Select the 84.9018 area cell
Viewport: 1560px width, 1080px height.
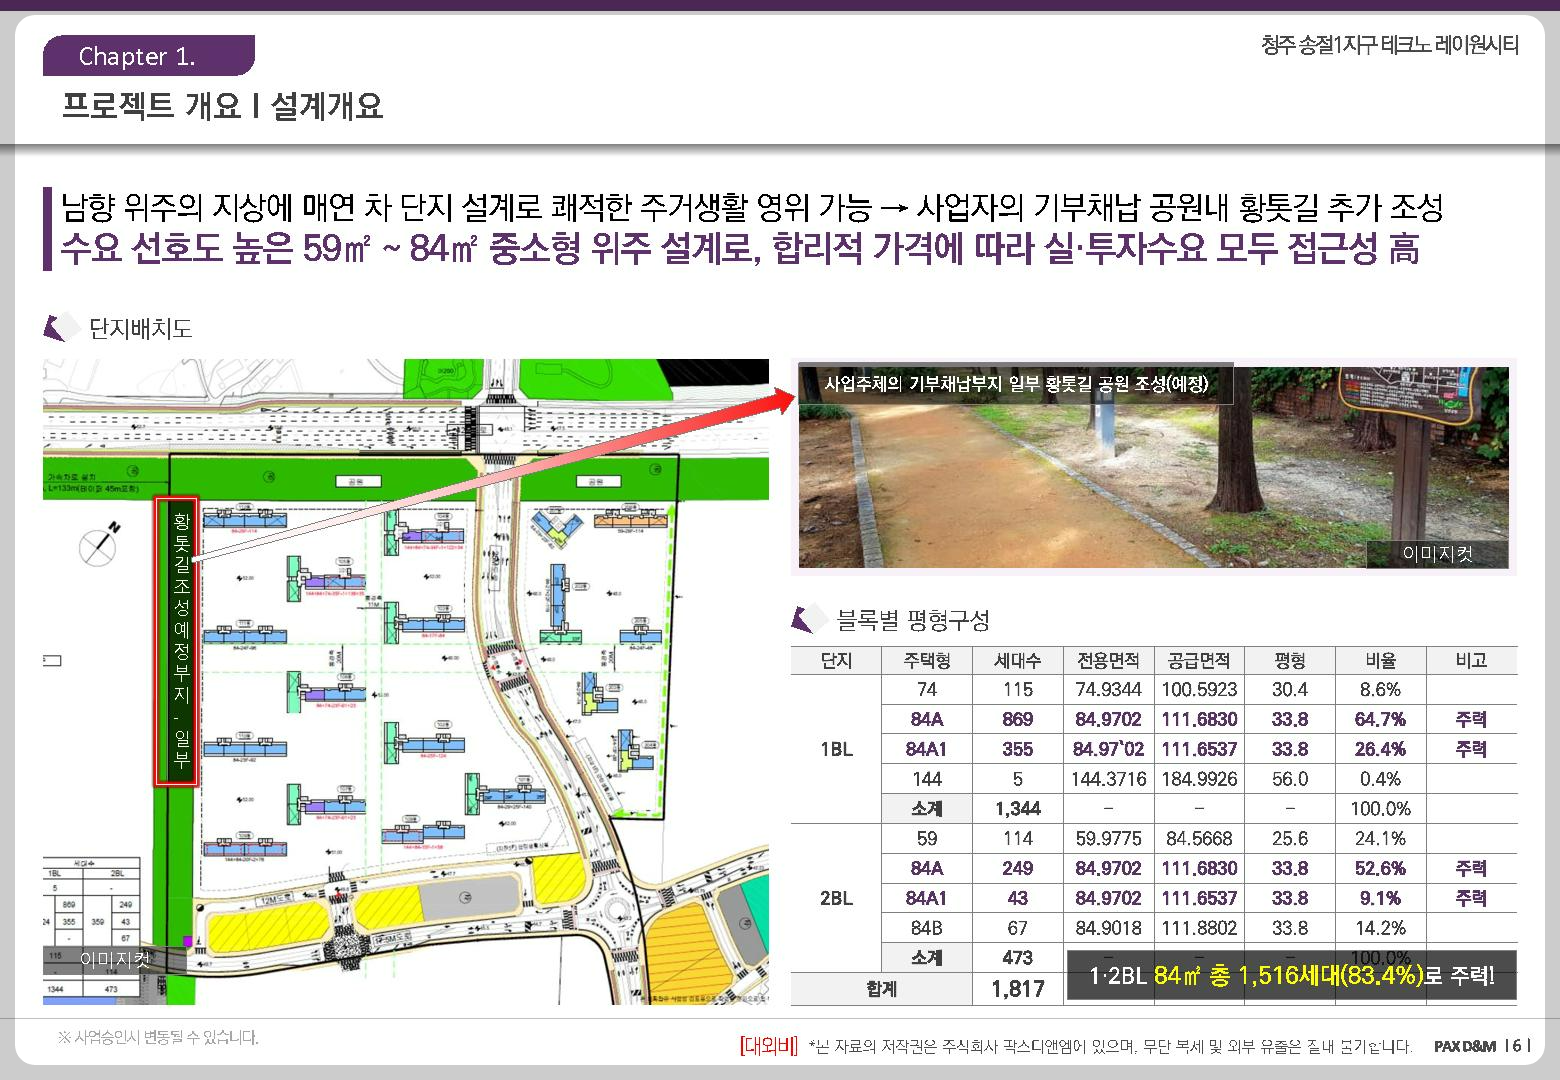click(1108, 928)
